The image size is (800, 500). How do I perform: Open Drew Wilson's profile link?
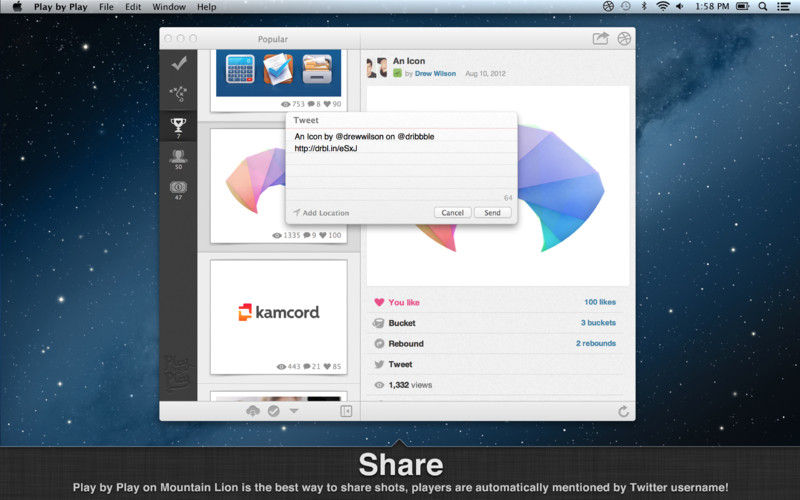(x=435, y=73)
